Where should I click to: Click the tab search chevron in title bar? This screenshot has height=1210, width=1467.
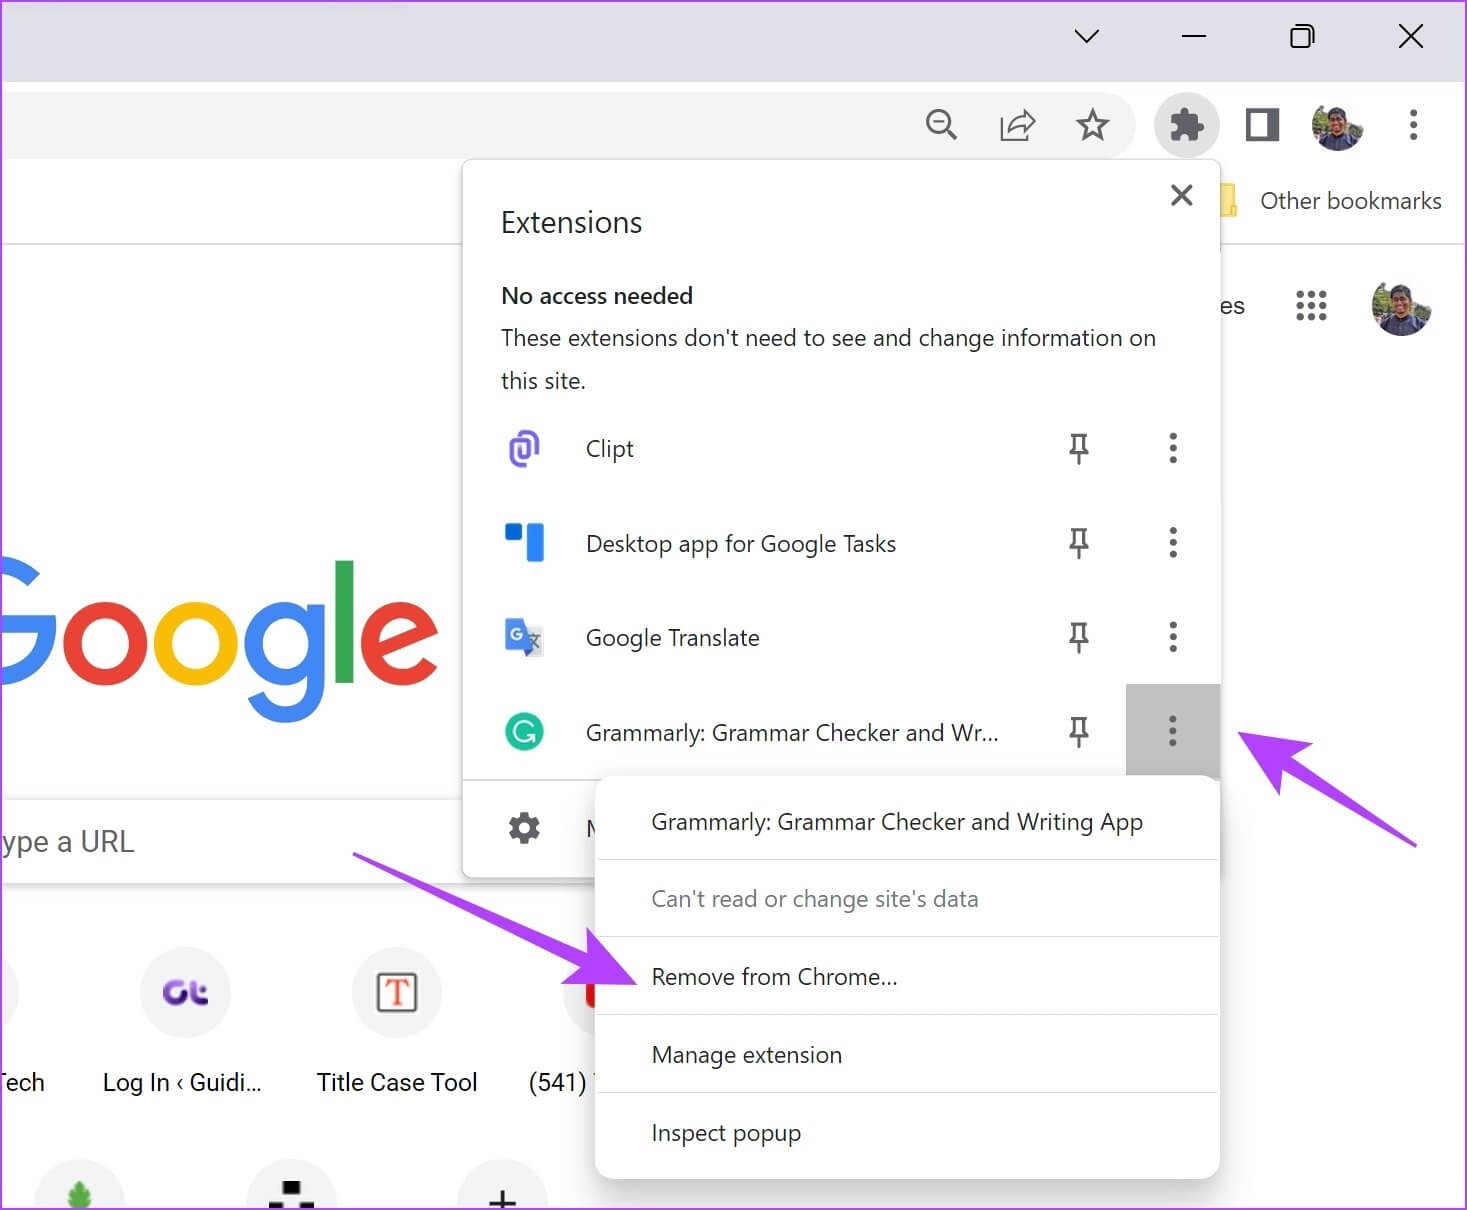pyautogui.click(x=1086, y=37)
